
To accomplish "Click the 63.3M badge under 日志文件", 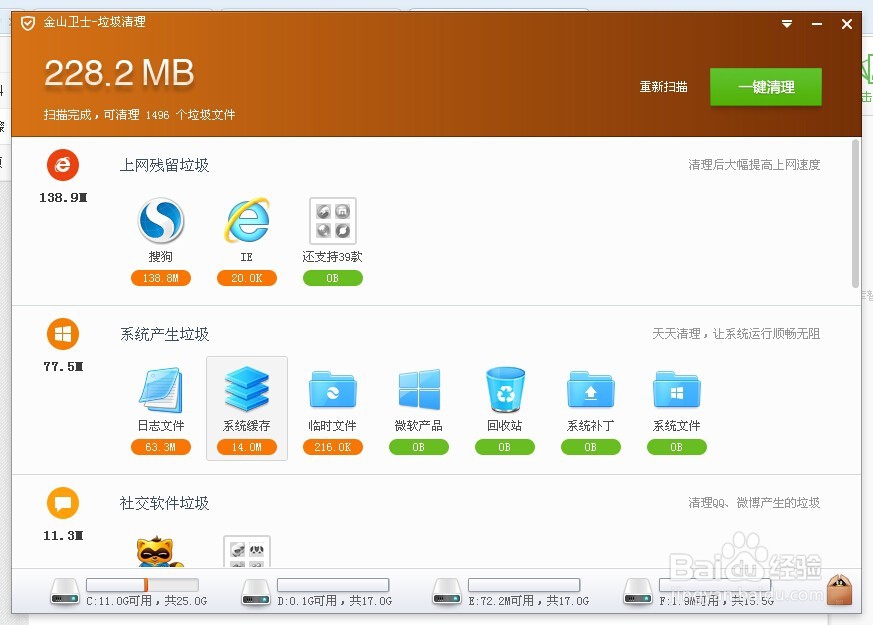I will pos(161,447).
